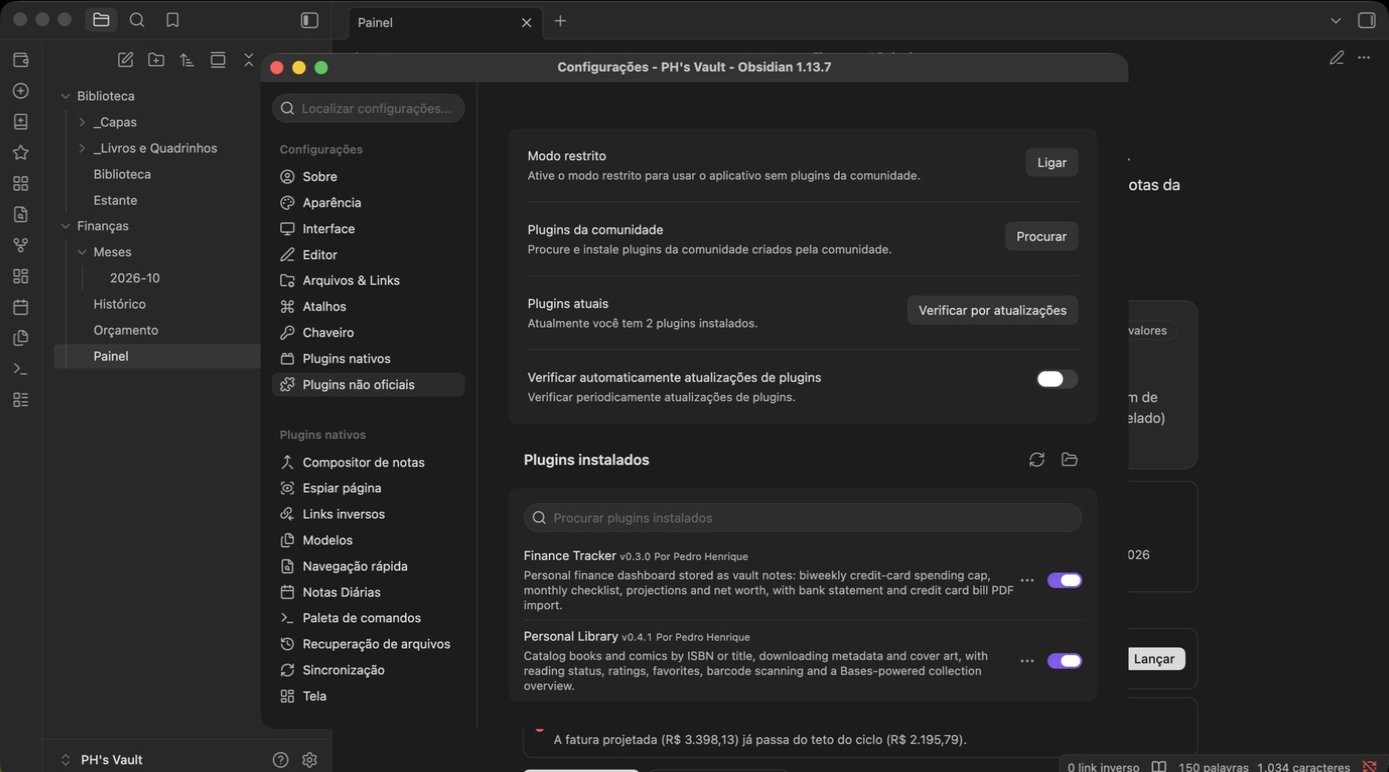Open the wallet icon in the left ribbon
Image resolution: width=1389 pixels, height=772 pixels.
(20, 60)
